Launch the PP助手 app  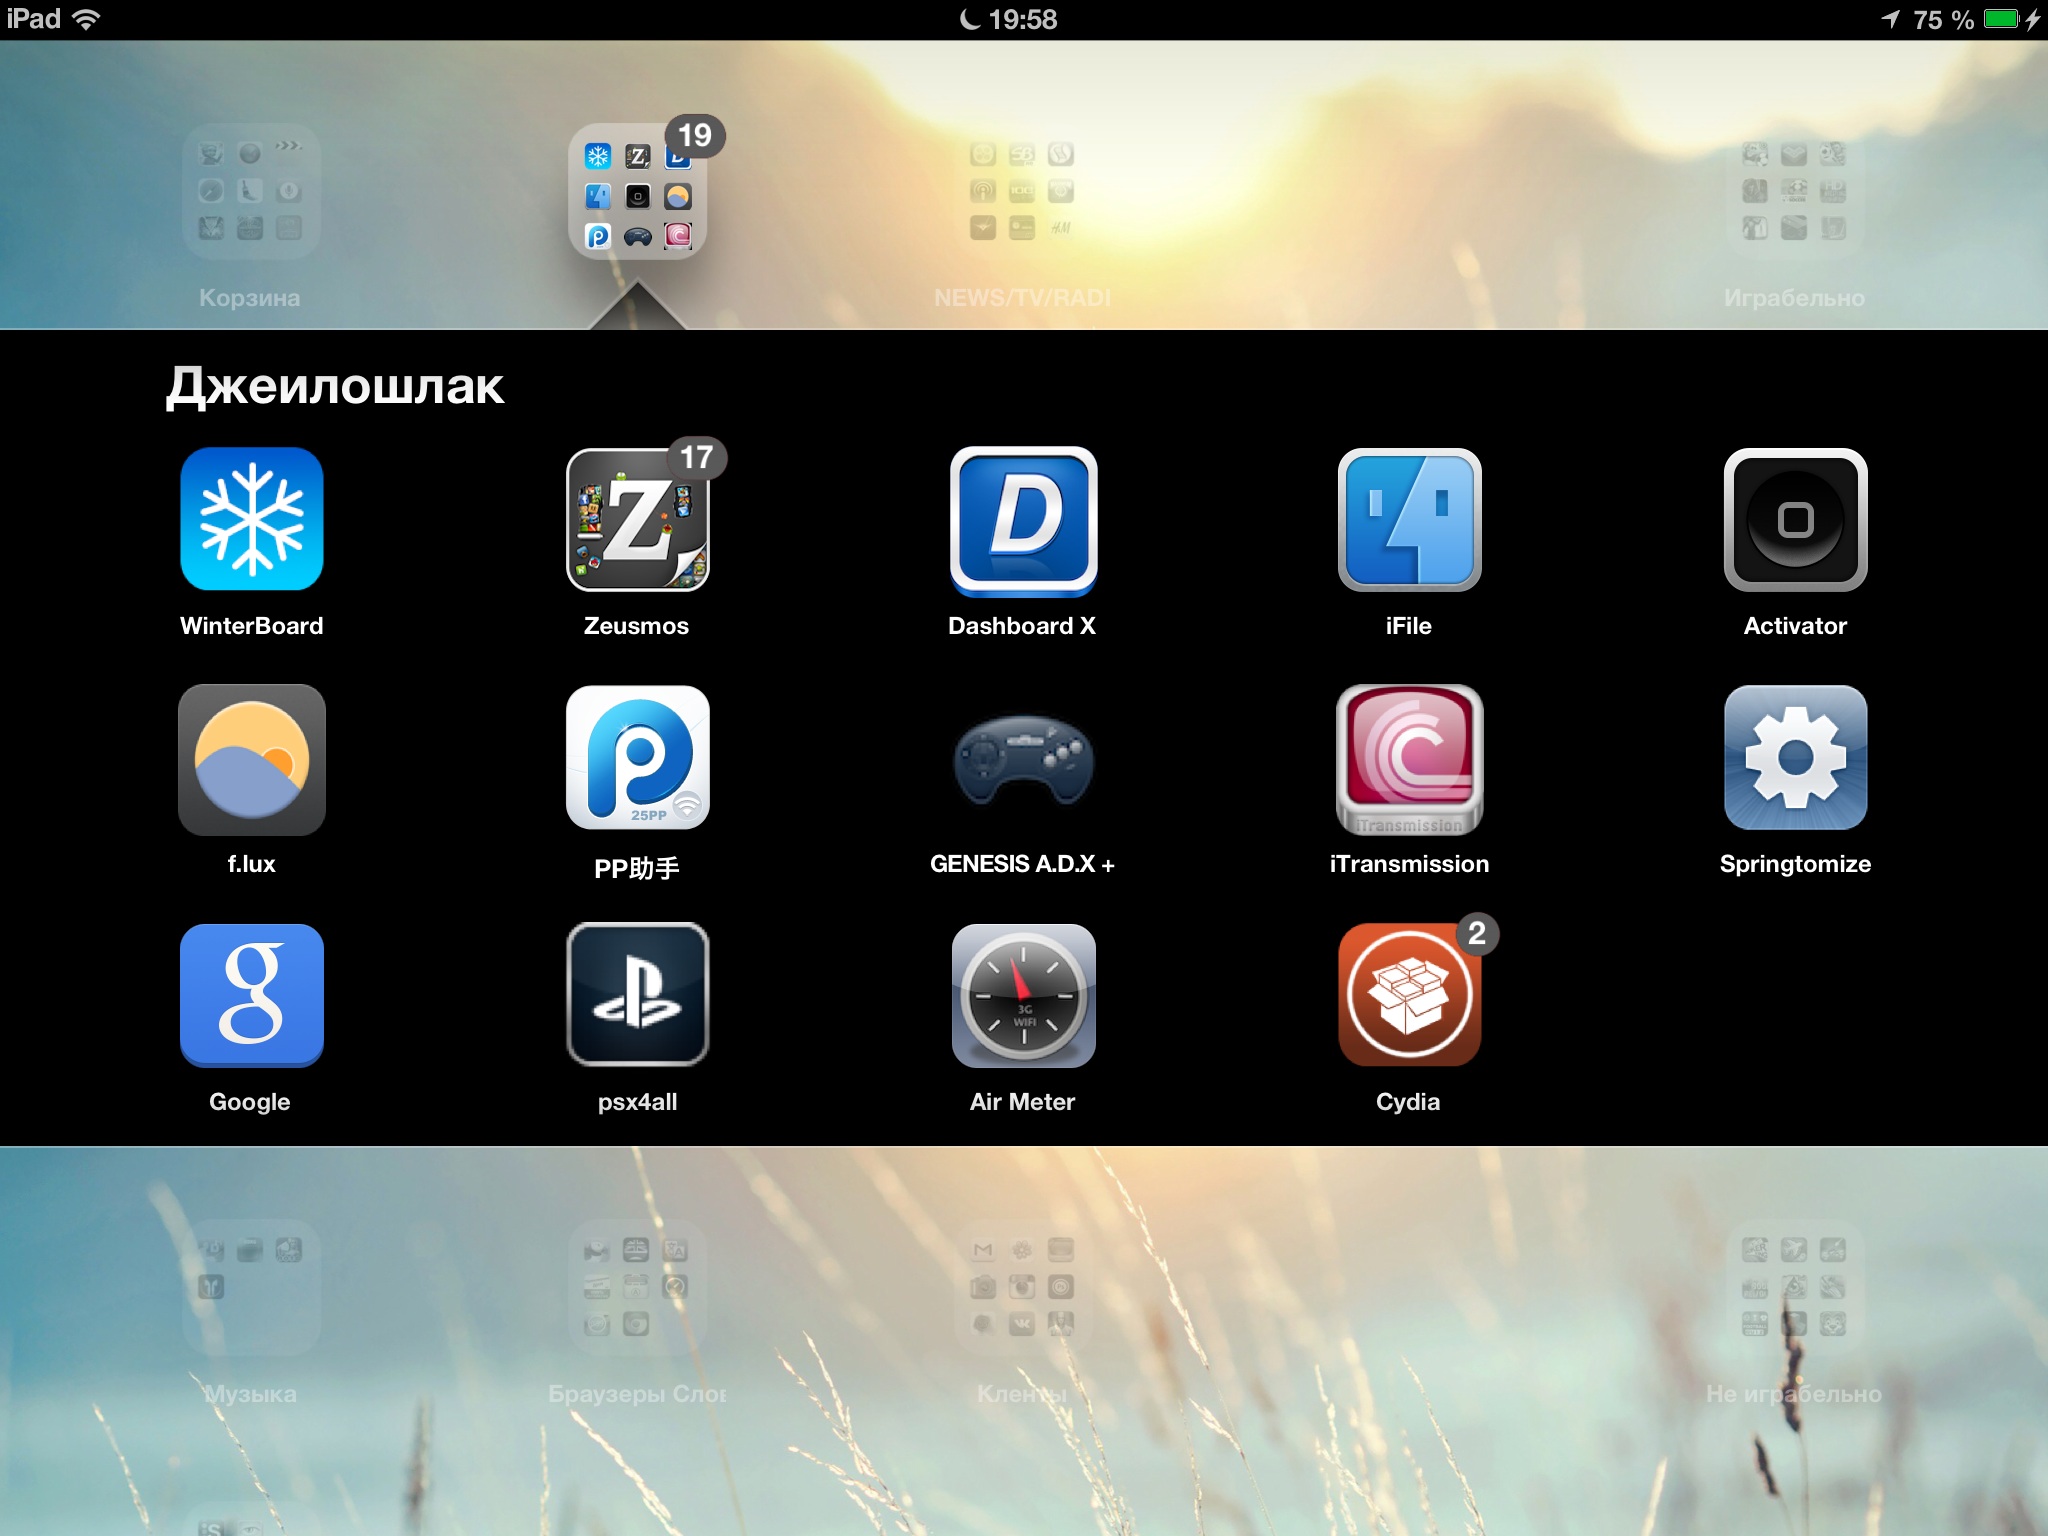[x=637, y=758]
